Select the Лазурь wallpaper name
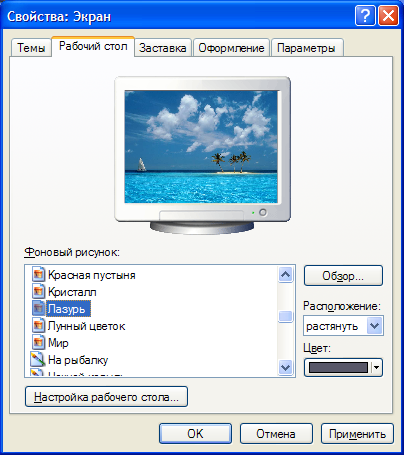Viewport: 404px width, 455px height. coord(68,309)
